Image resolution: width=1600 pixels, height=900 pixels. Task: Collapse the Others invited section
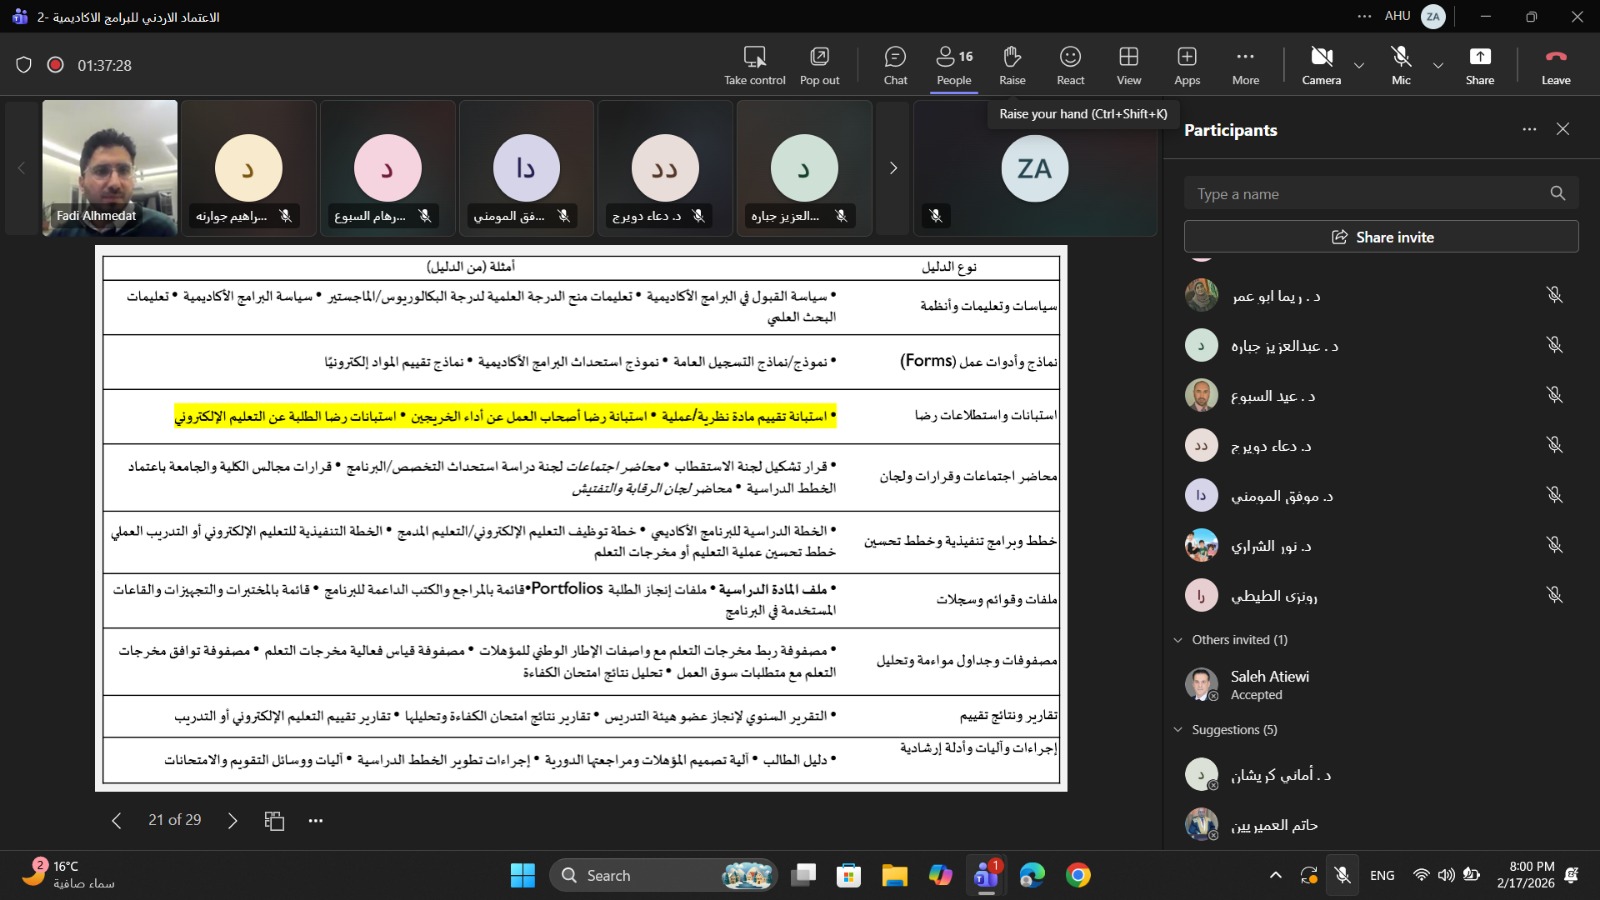pos(1178,640)
